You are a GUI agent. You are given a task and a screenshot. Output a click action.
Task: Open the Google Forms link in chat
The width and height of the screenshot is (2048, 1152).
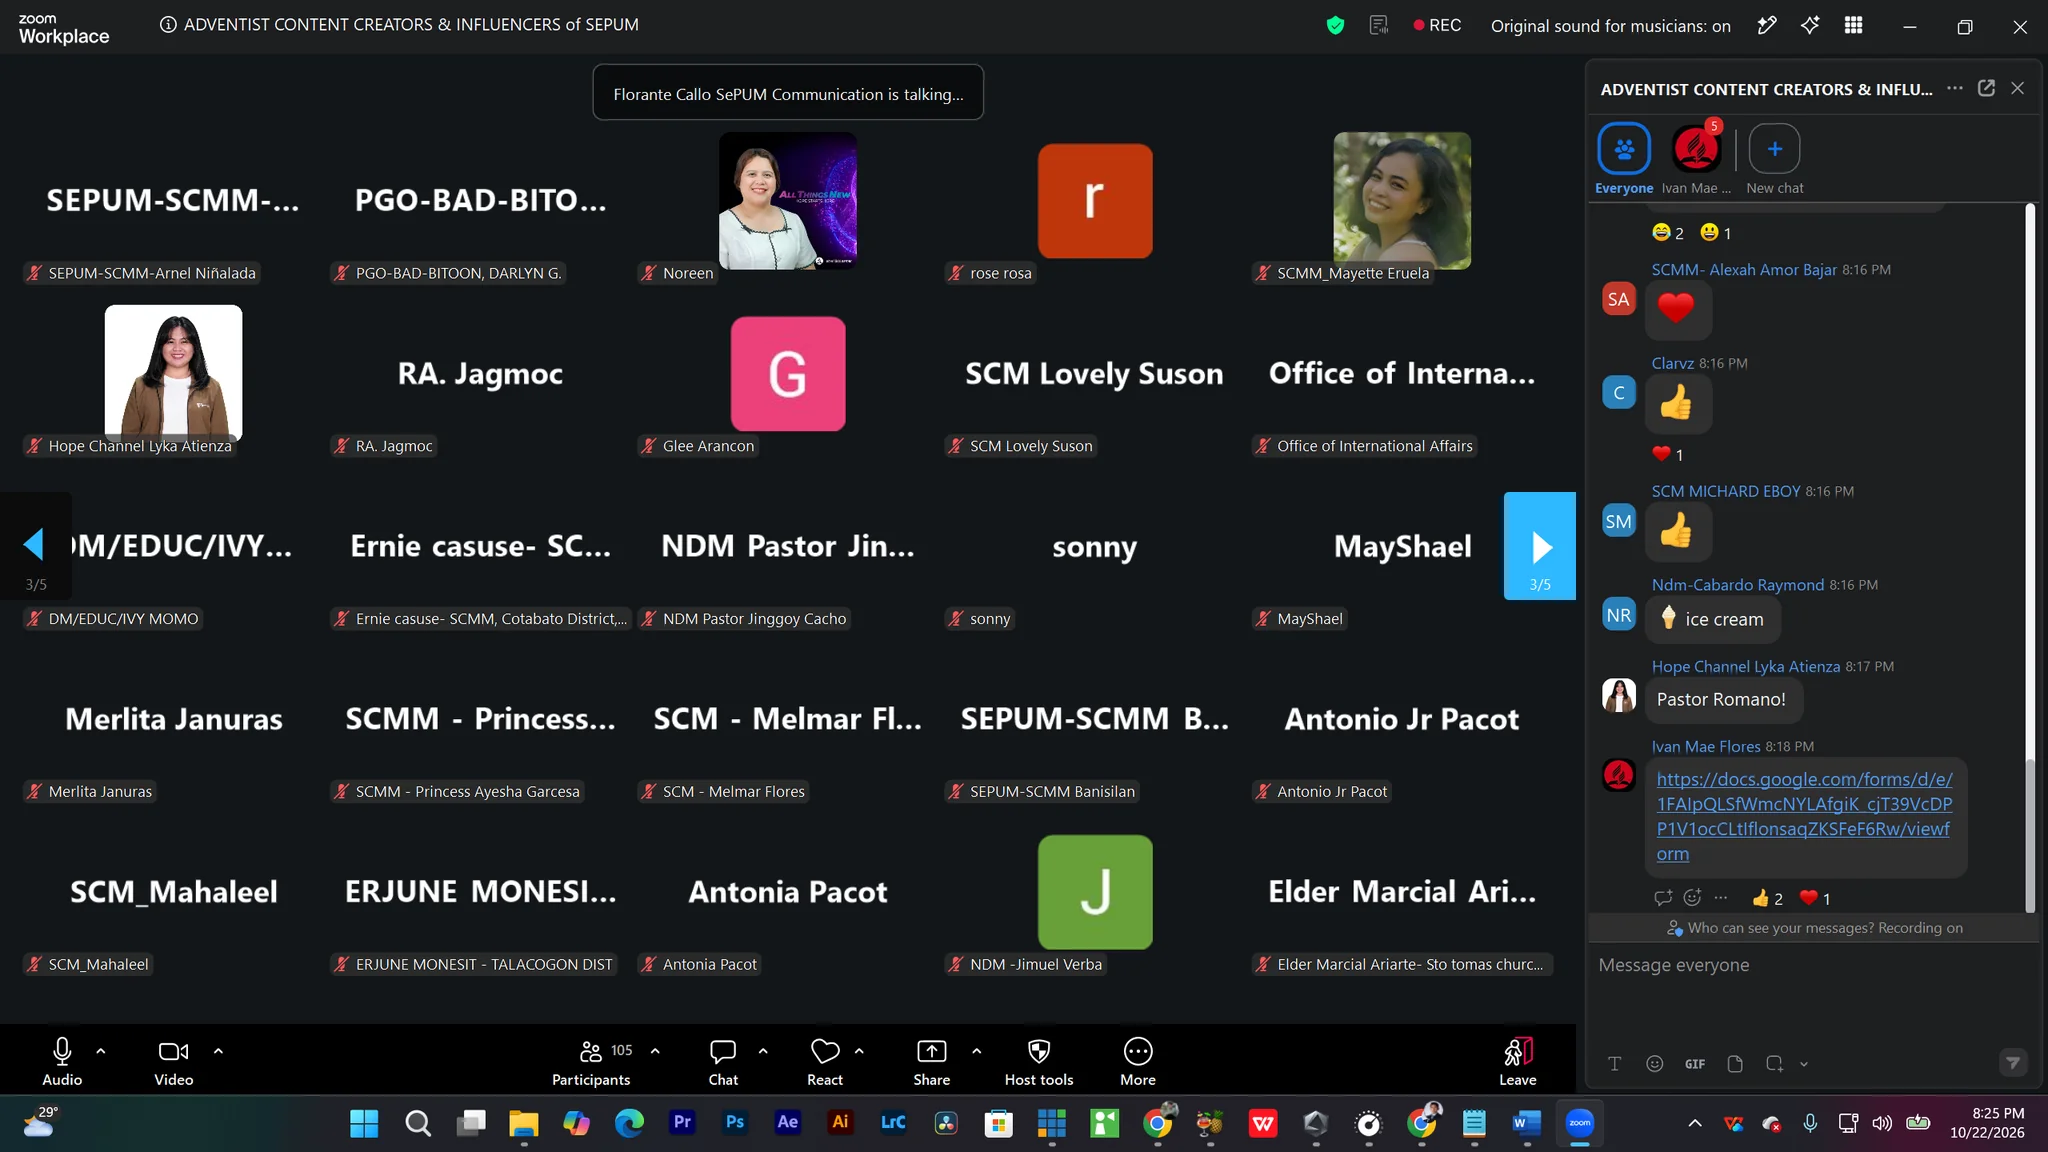pyautogui.click(x=1804, y=816)
